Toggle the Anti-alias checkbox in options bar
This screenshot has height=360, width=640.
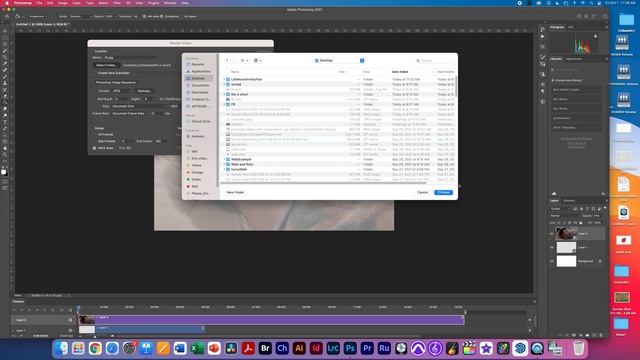[144, 16]
